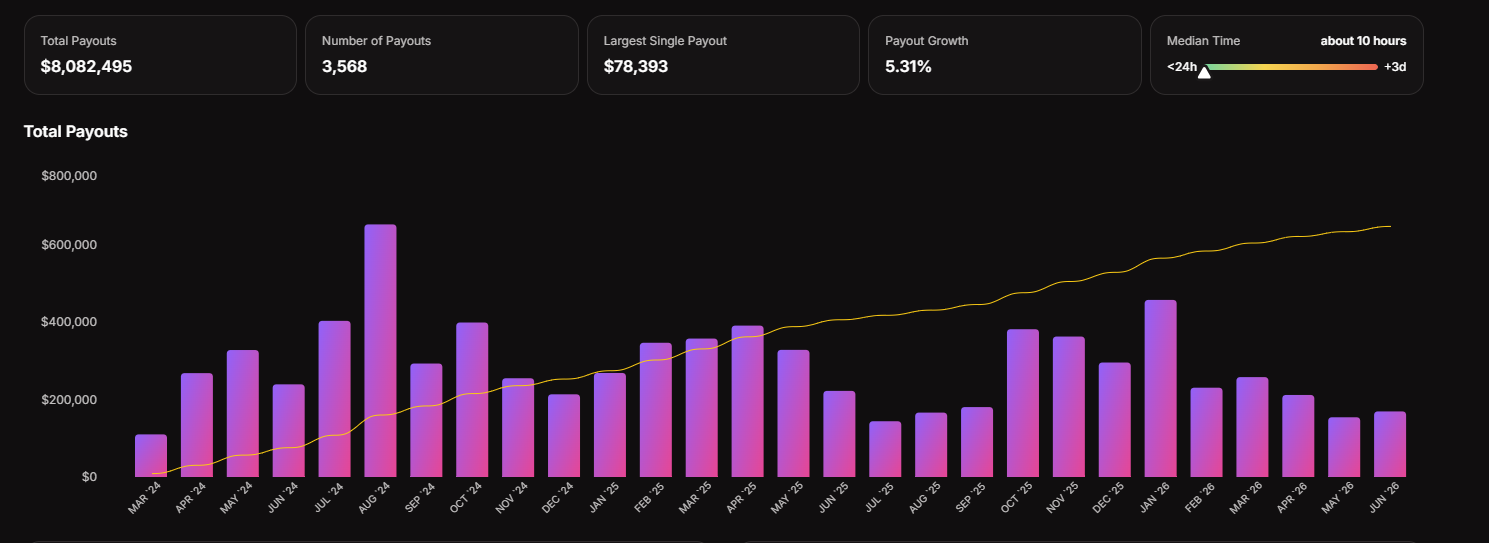Click the OCT '24 payout bar
This screenshot has width=1489, height=543.
[472, 399]
